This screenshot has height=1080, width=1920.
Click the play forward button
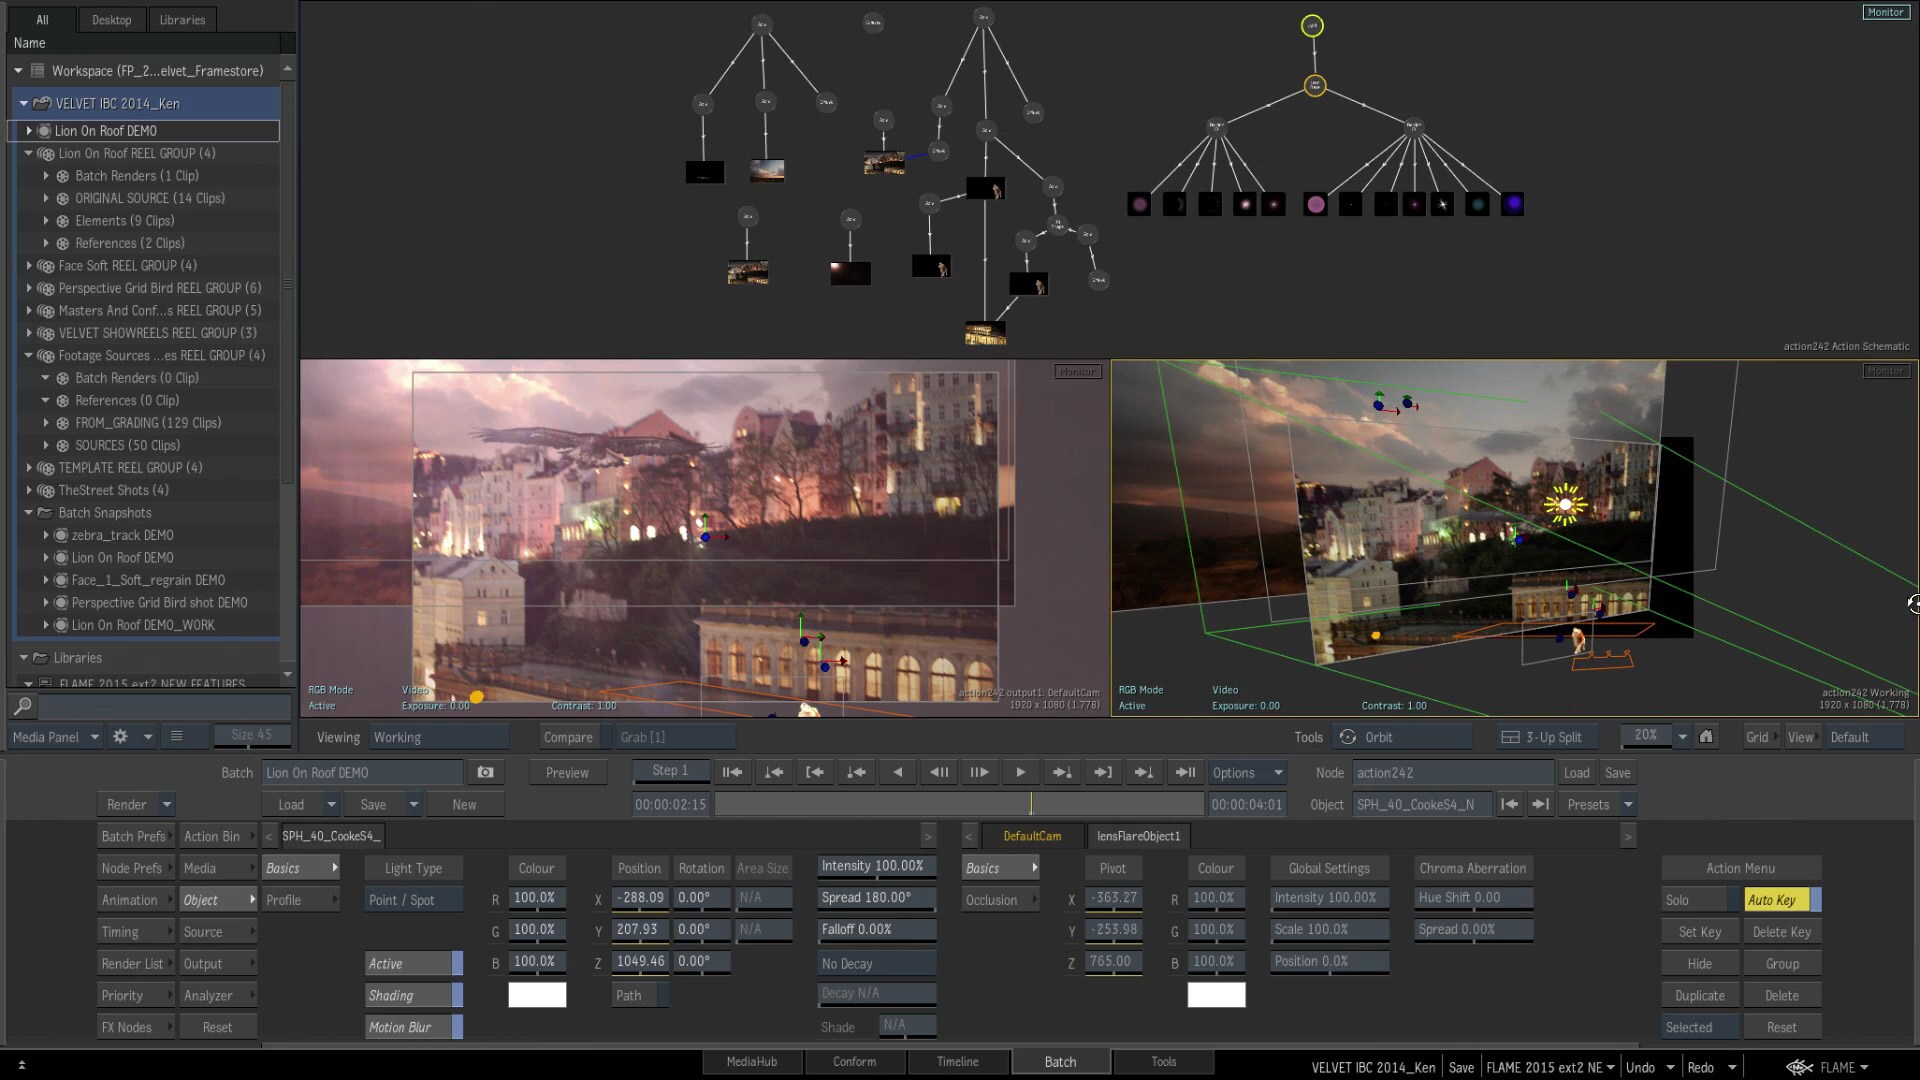click(x=1020, y=773)
